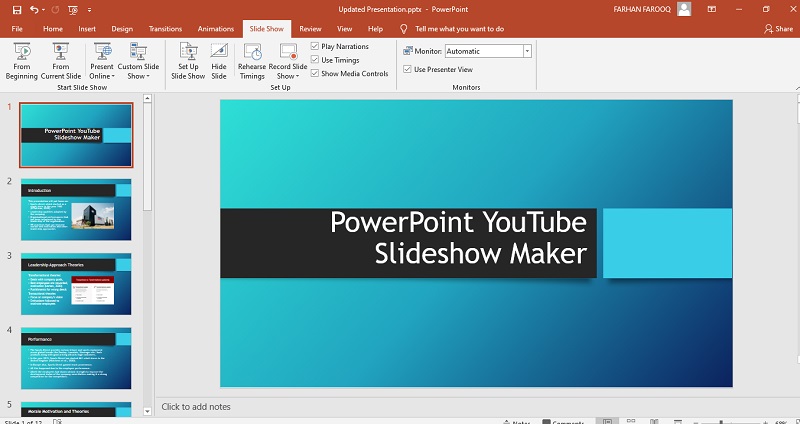Viewport: 800px width, 424px height.
Task: Click the thumbnail pane scrollbar handle
Action: [147, 157]
